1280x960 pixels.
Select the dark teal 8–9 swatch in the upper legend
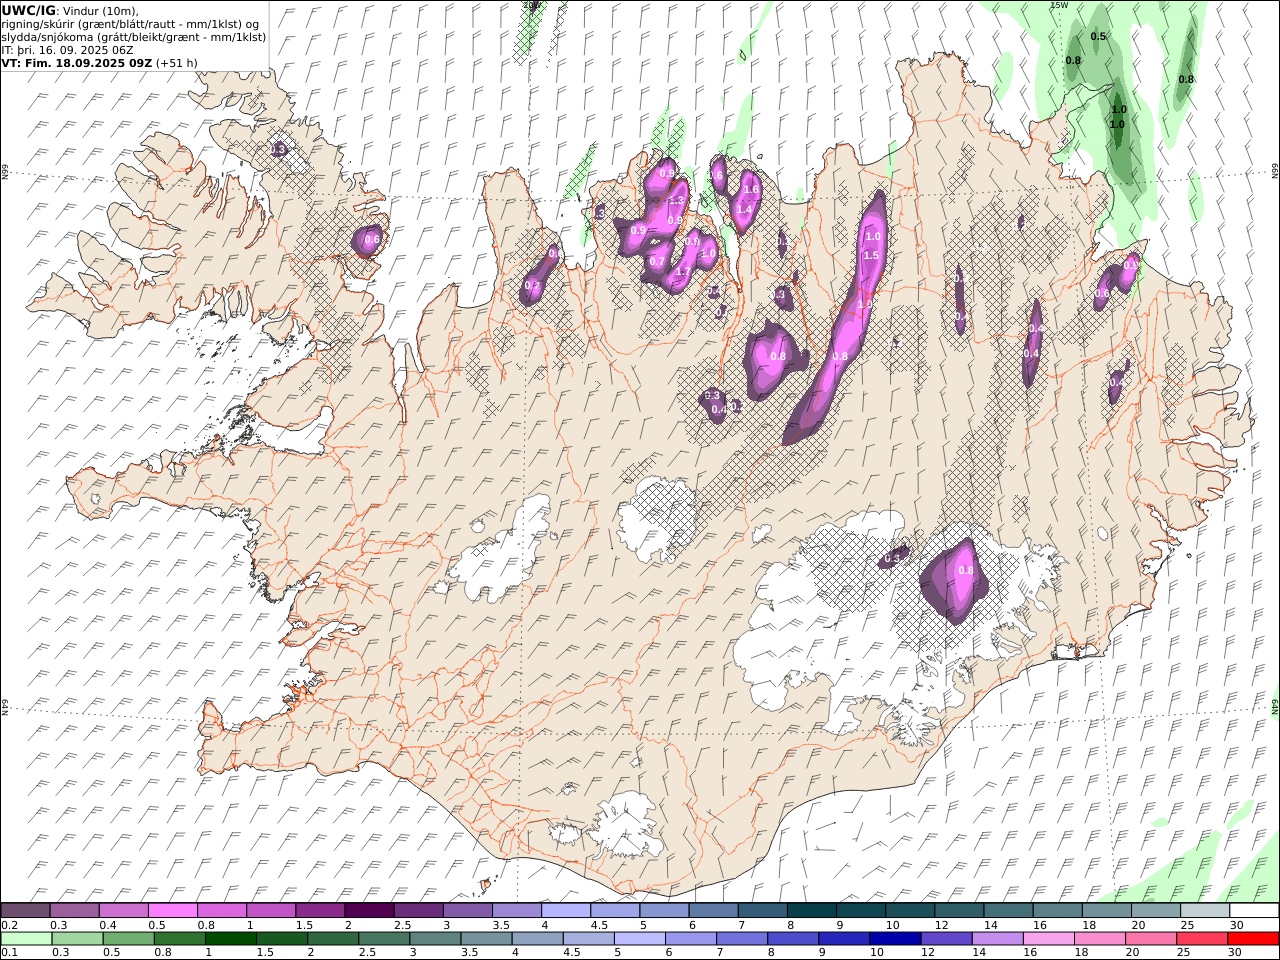pos(812,911)
